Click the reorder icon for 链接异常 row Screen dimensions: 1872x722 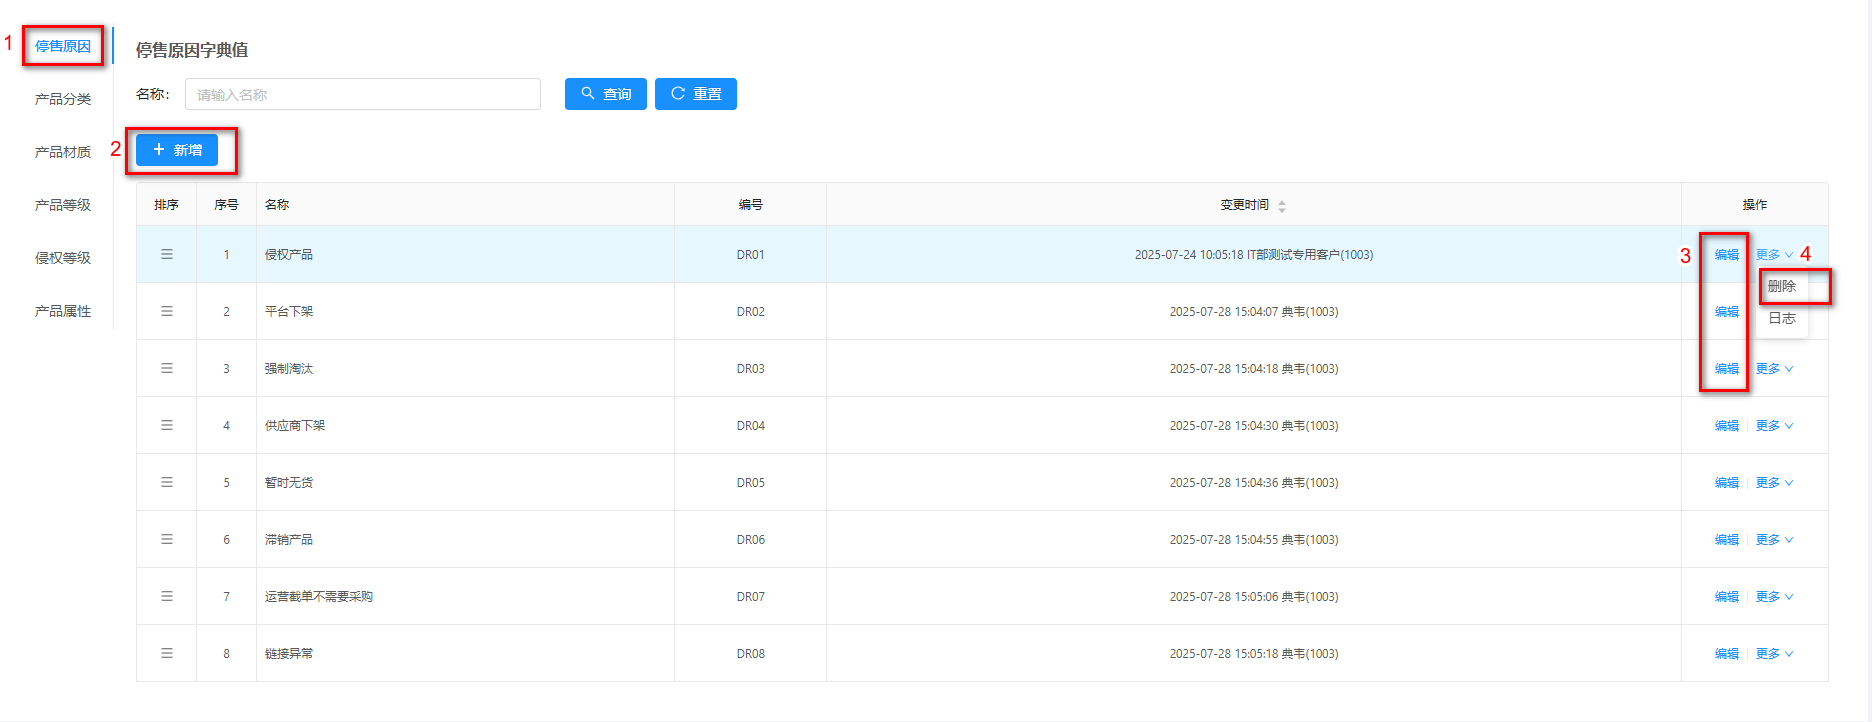click(x=167, y=653)
